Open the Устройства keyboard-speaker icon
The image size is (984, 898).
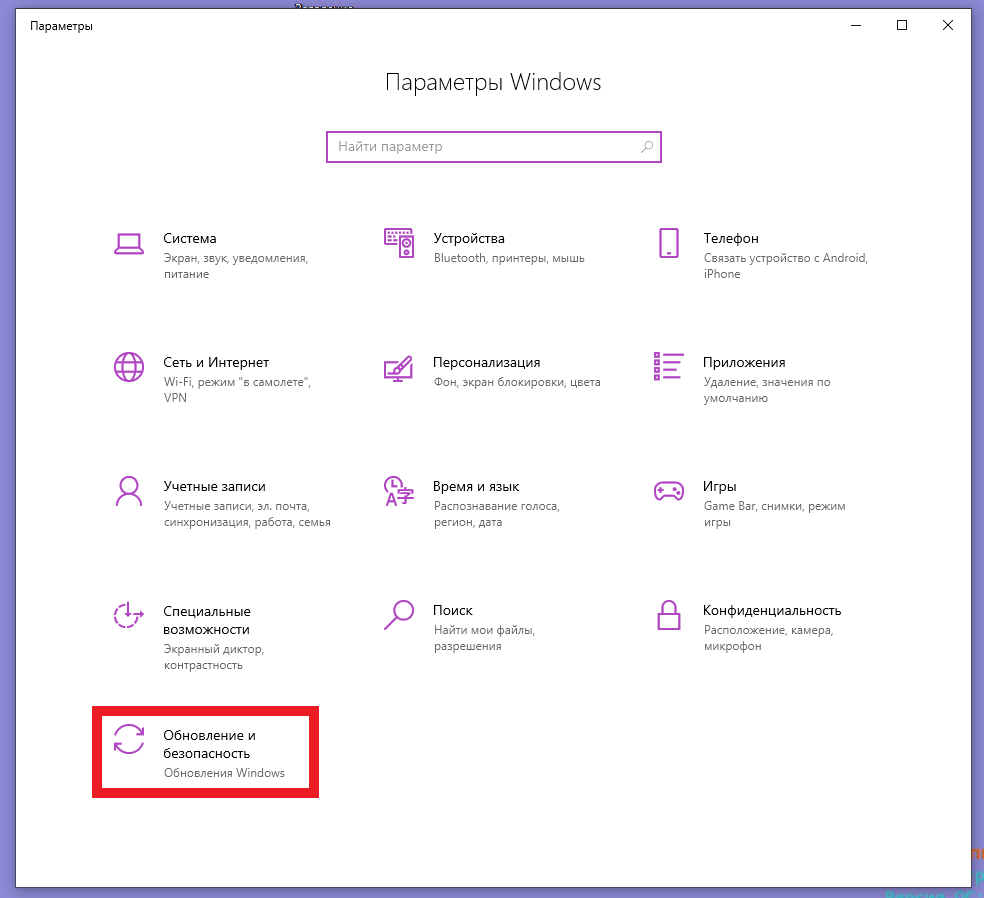399,243
